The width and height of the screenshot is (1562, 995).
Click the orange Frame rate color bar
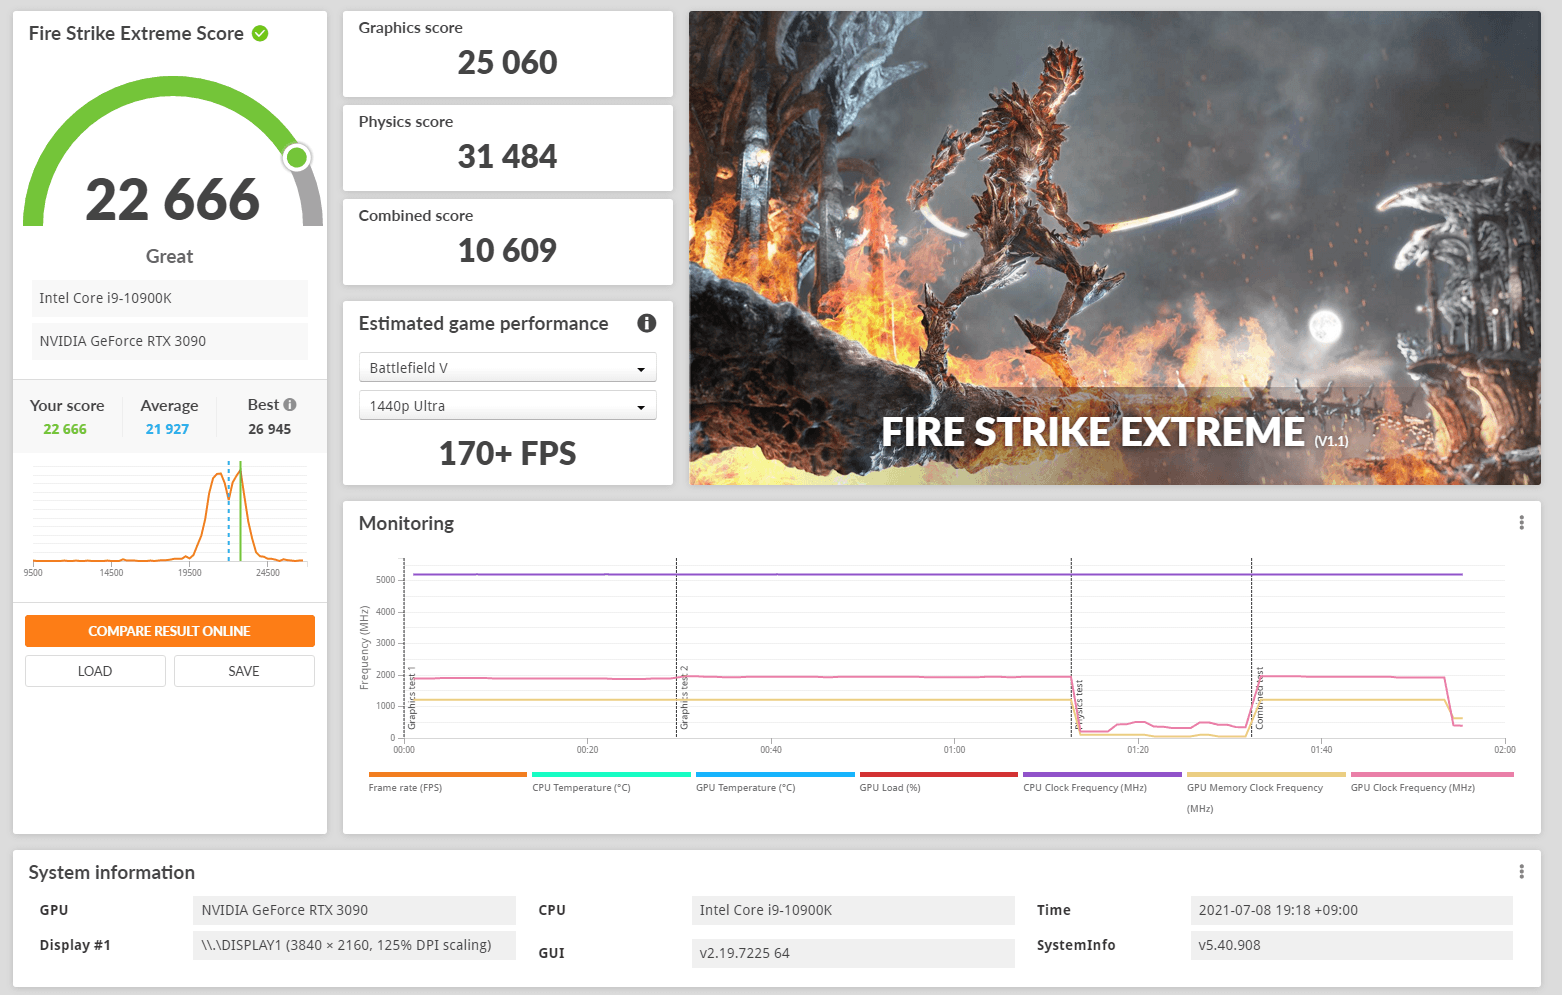pyautogui.click(x=447, y=774)
